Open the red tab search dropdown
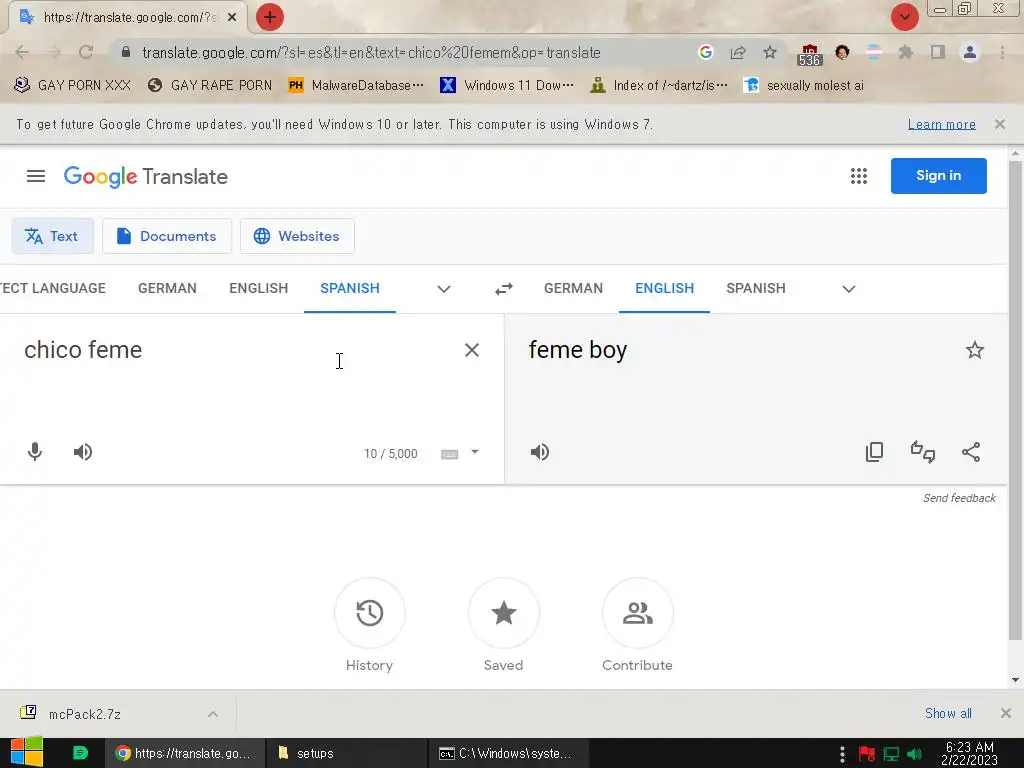 [904, 17]
